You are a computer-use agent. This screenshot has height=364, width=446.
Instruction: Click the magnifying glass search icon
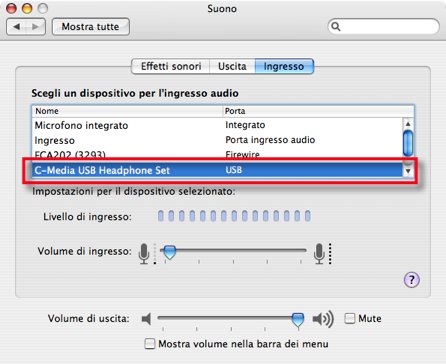pyautogui.click(x=336, y=26)
